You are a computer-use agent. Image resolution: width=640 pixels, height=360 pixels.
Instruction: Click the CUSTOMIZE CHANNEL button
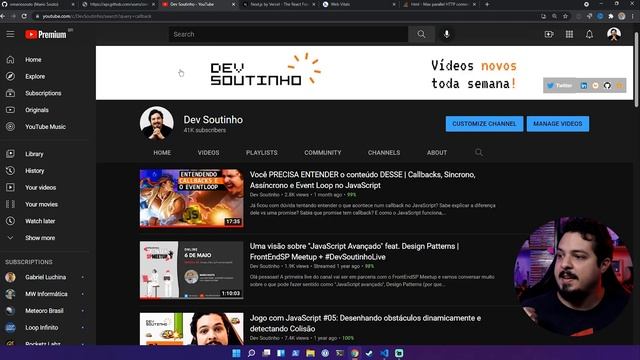(x=484, y=124)
